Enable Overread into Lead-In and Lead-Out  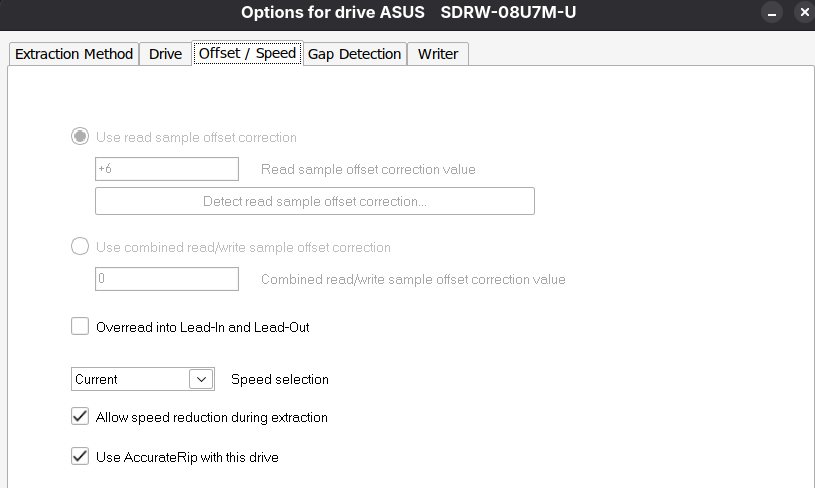[80, 326]
